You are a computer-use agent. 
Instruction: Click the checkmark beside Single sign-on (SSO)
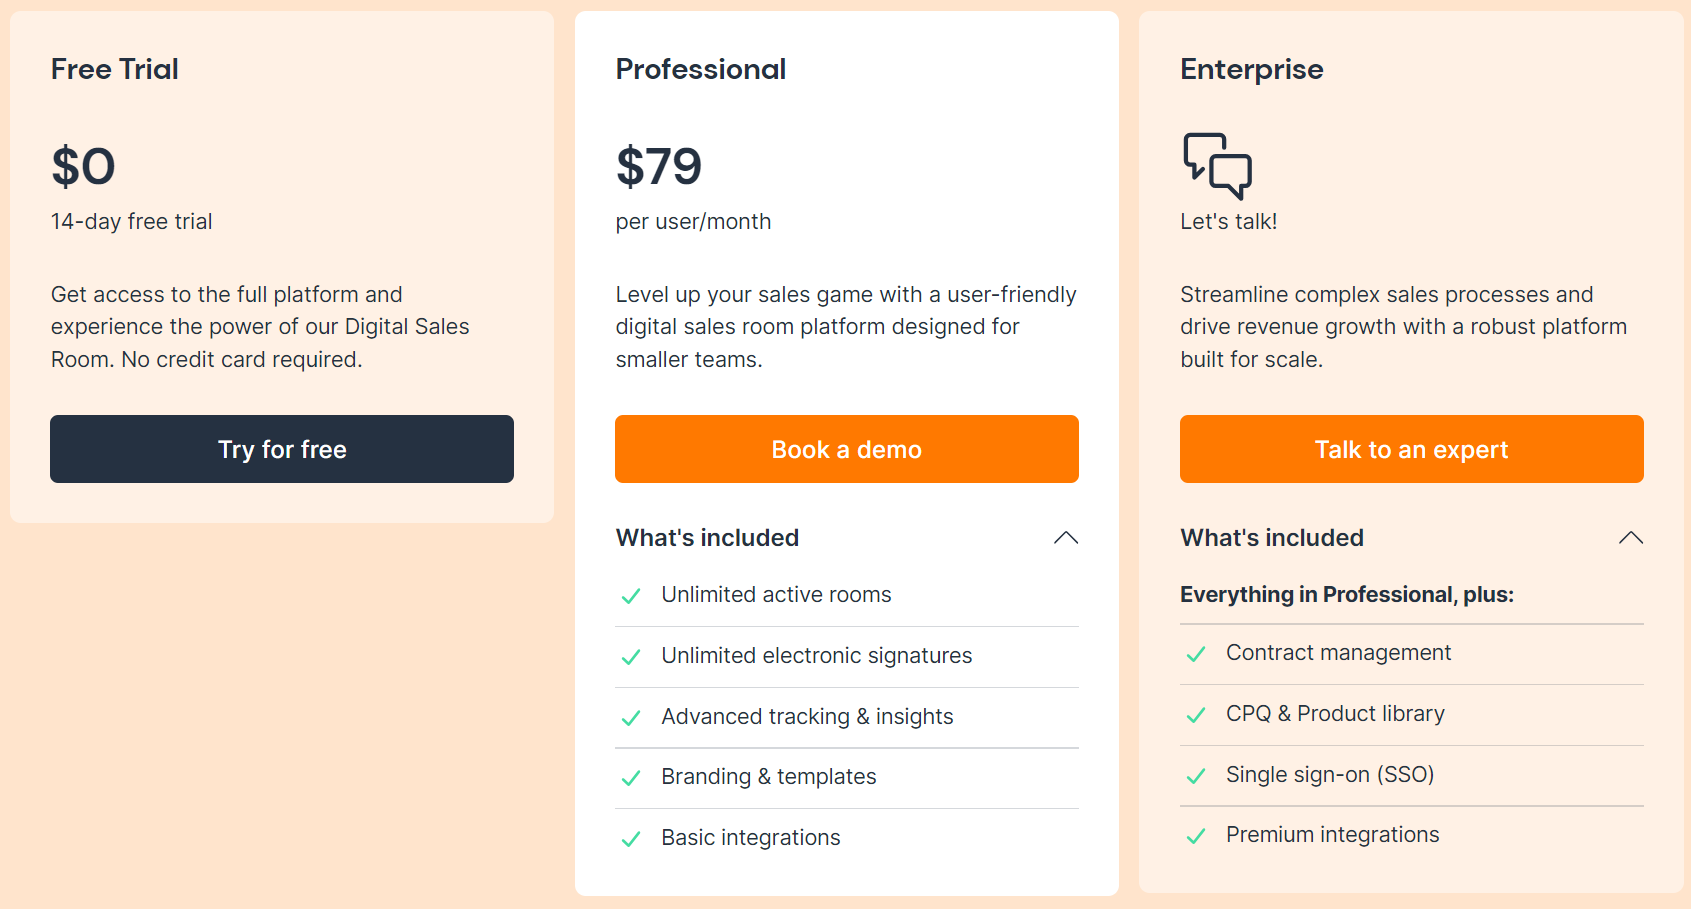(x=1196, y=776)
